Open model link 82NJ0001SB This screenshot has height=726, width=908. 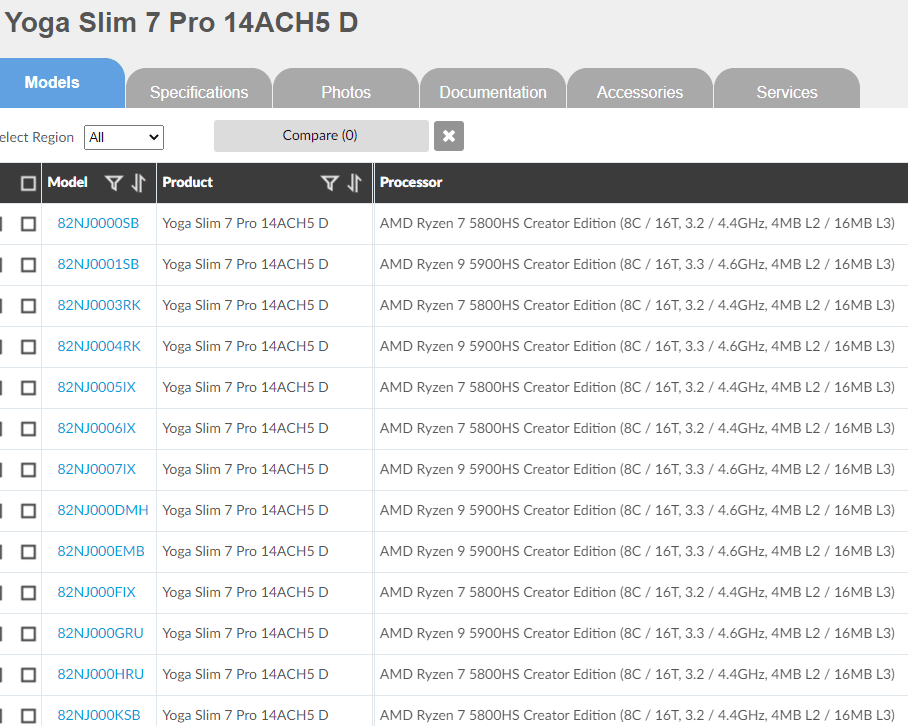point(98,264)
